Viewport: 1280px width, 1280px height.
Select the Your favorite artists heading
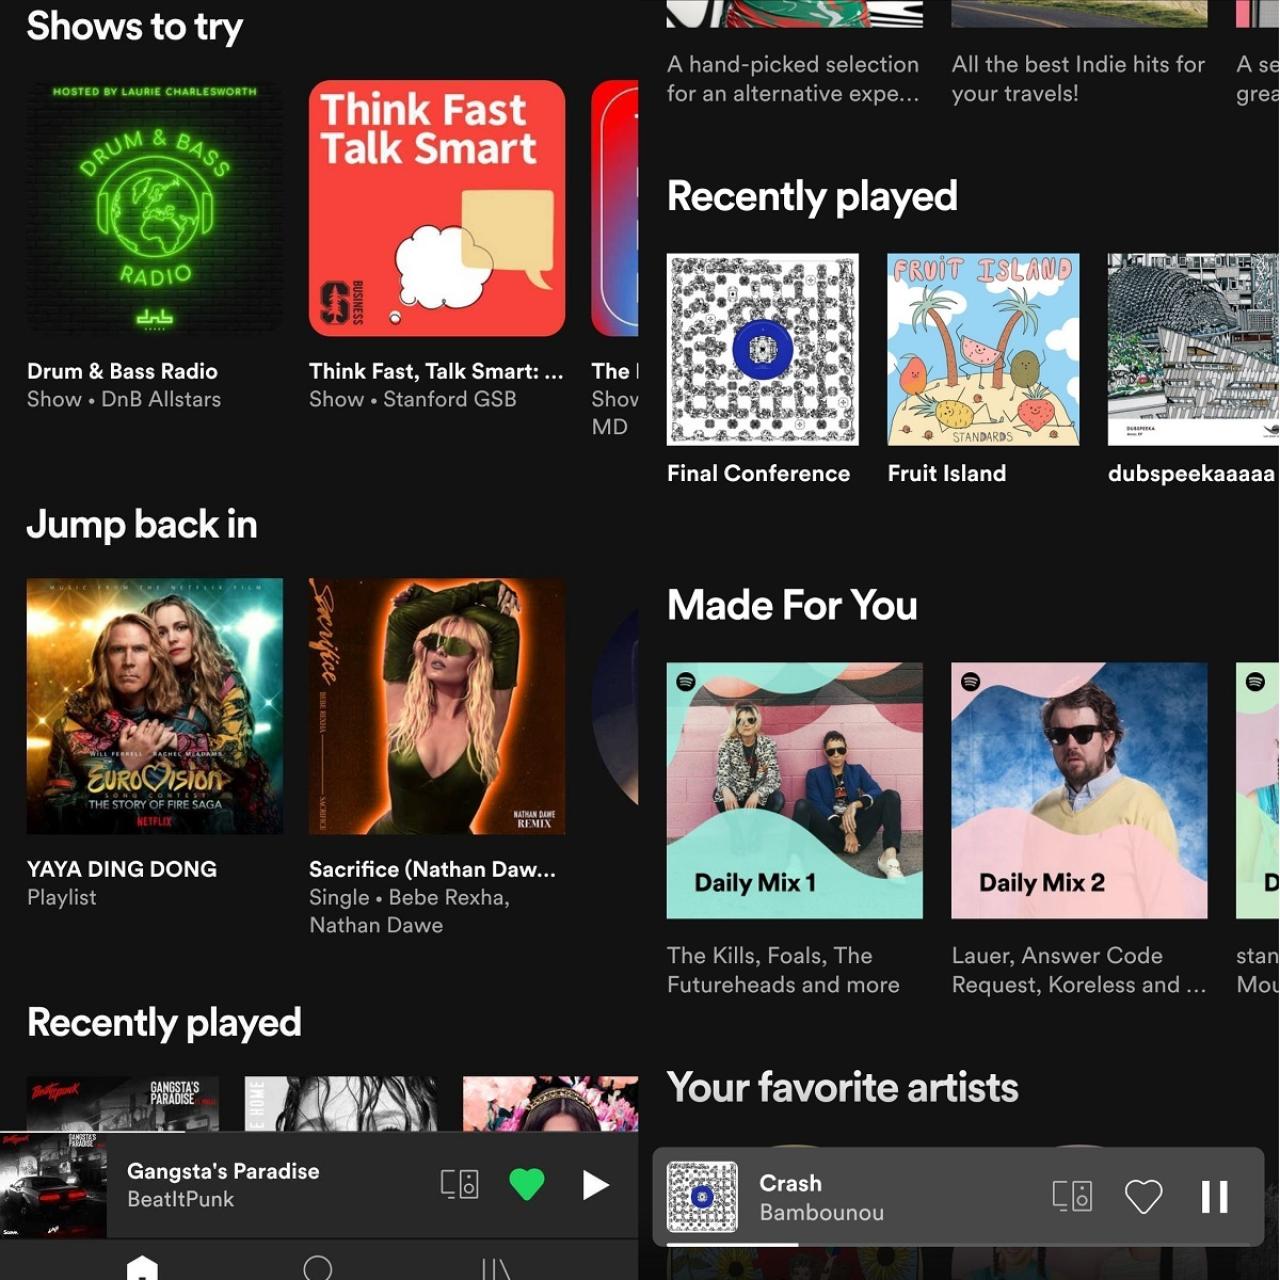click(843, 1088)
